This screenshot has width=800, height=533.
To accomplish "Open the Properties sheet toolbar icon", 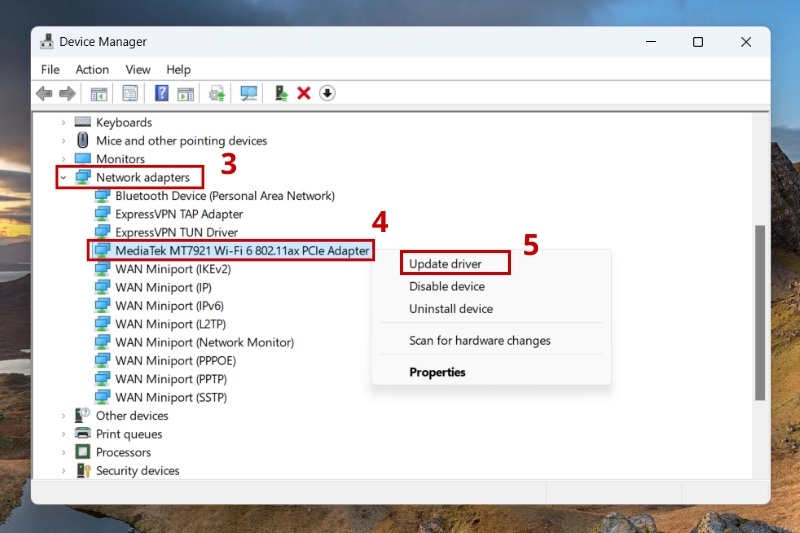I will point(130,93).
